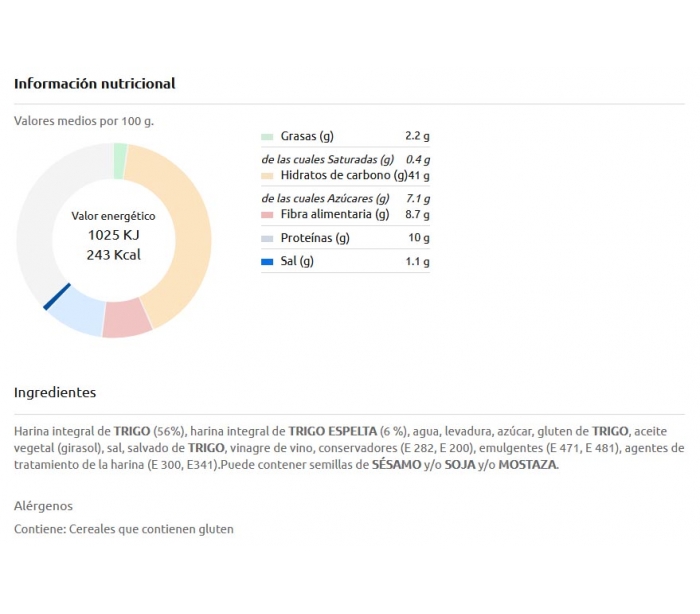Image resolution: width=700 pixels, height=614 pixels.
Task: Click the Proteínas (g) row label
Action: 315,238
